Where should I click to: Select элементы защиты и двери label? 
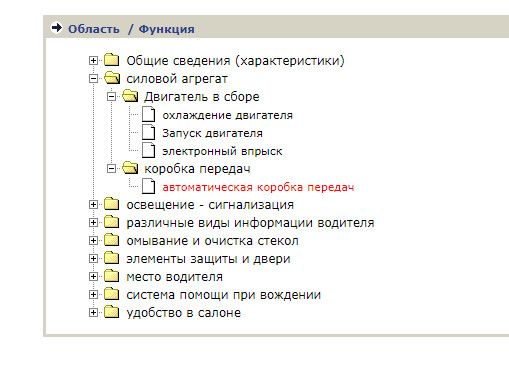pos(208,259)
